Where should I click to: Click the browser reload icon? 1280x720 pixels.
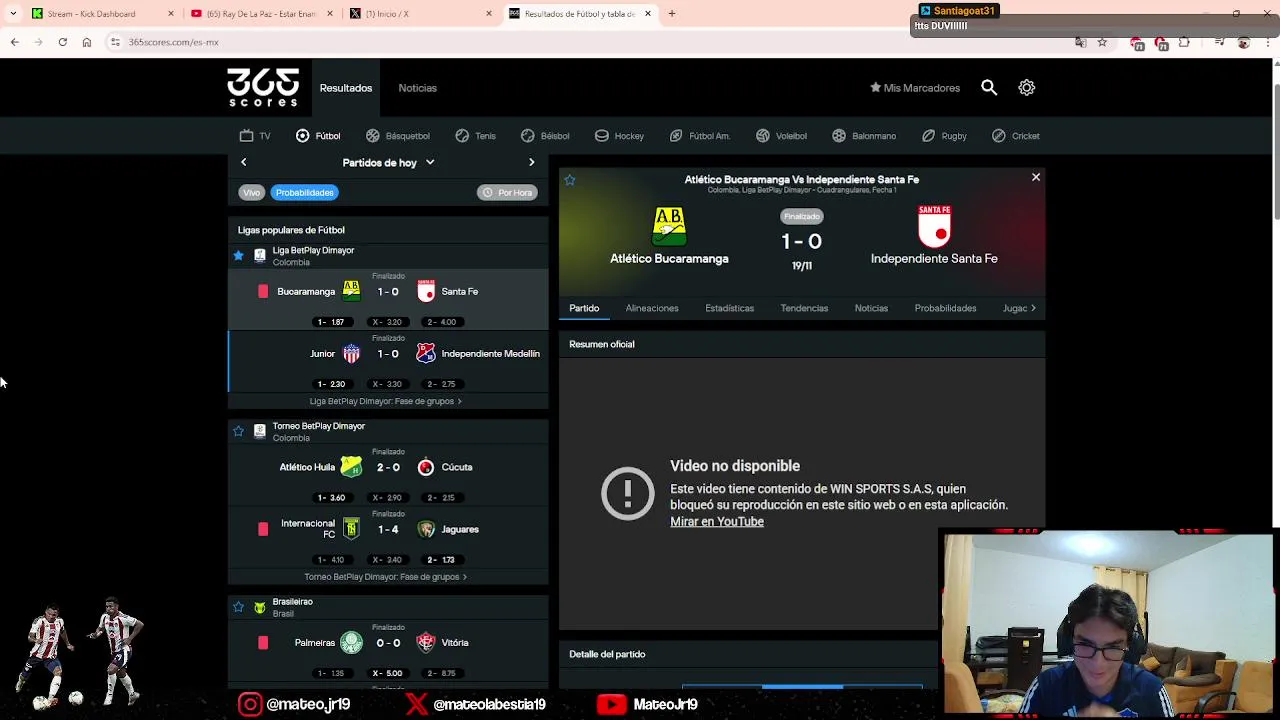click(x=62, y=42)
